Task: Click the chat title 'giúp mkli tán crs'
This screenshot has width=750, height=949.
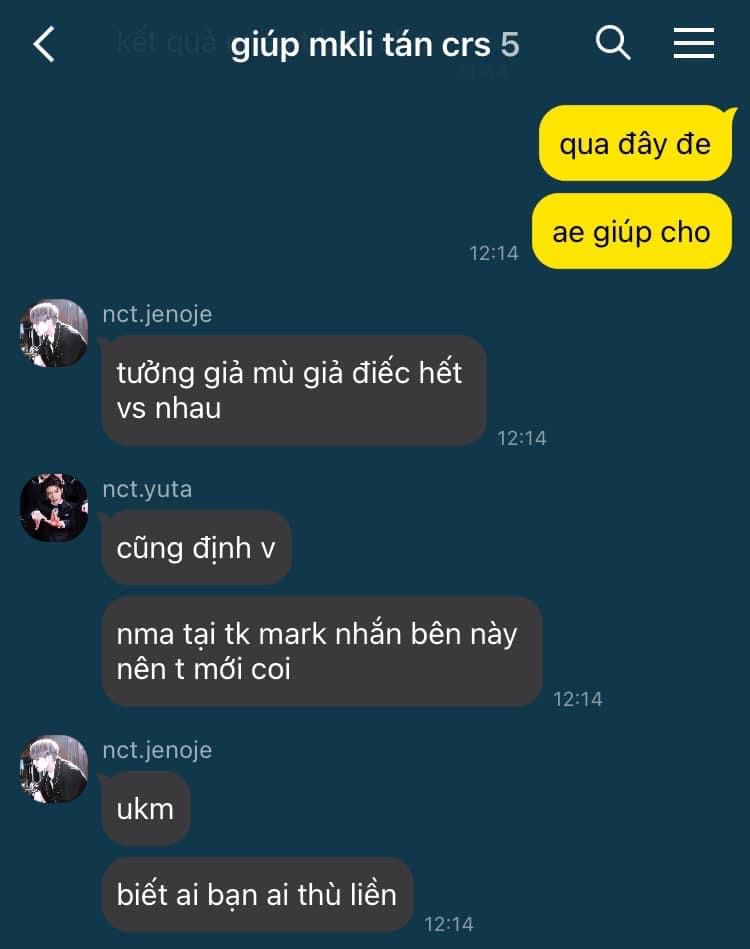Action: [x=360, y=45]
